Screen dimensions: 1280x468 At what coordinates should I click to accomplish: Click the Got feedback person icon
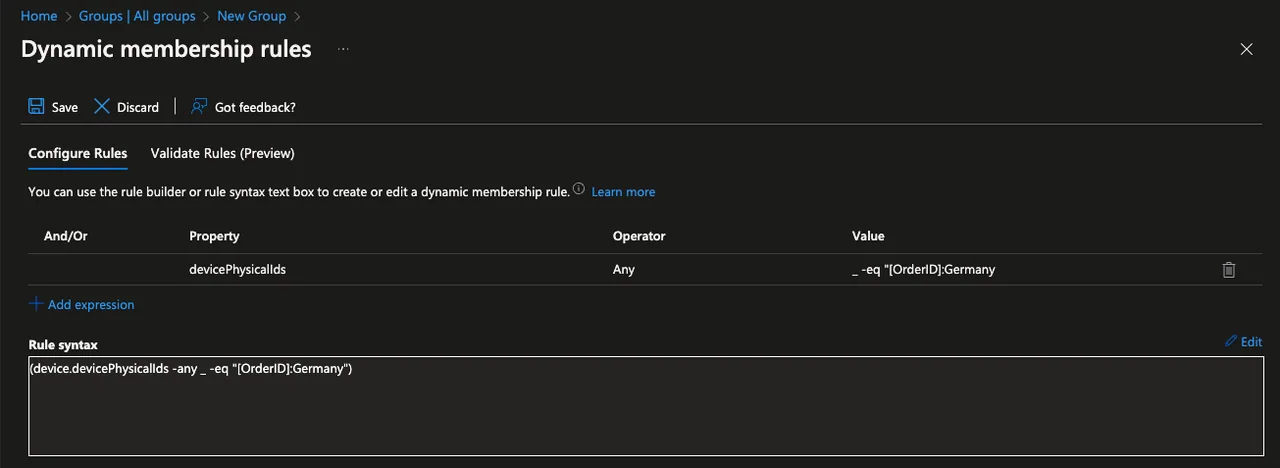[199, 107]
